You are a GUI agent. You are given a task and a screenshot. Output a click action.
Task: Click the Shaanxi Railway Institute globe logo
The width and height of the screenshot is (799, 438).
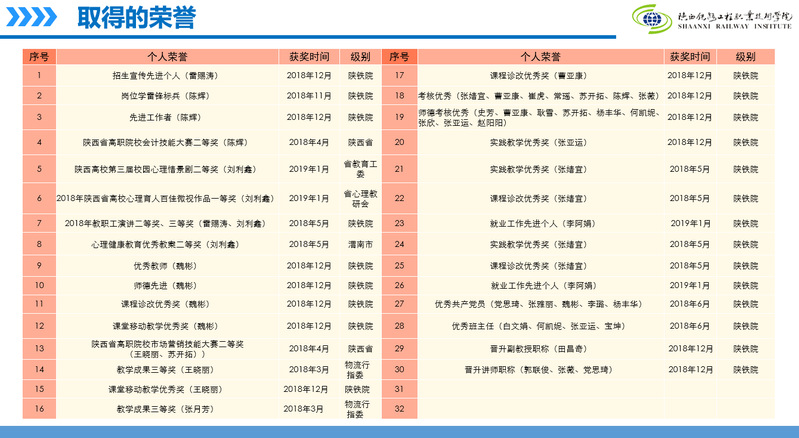652,17
